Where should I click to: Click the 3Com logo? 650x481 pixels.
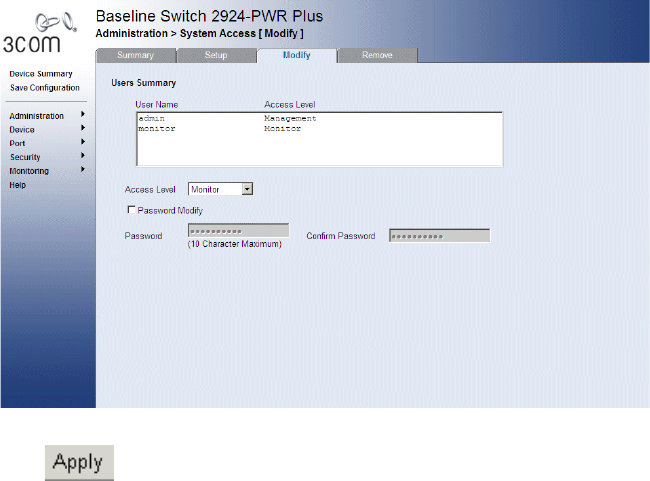click(39, 33)
